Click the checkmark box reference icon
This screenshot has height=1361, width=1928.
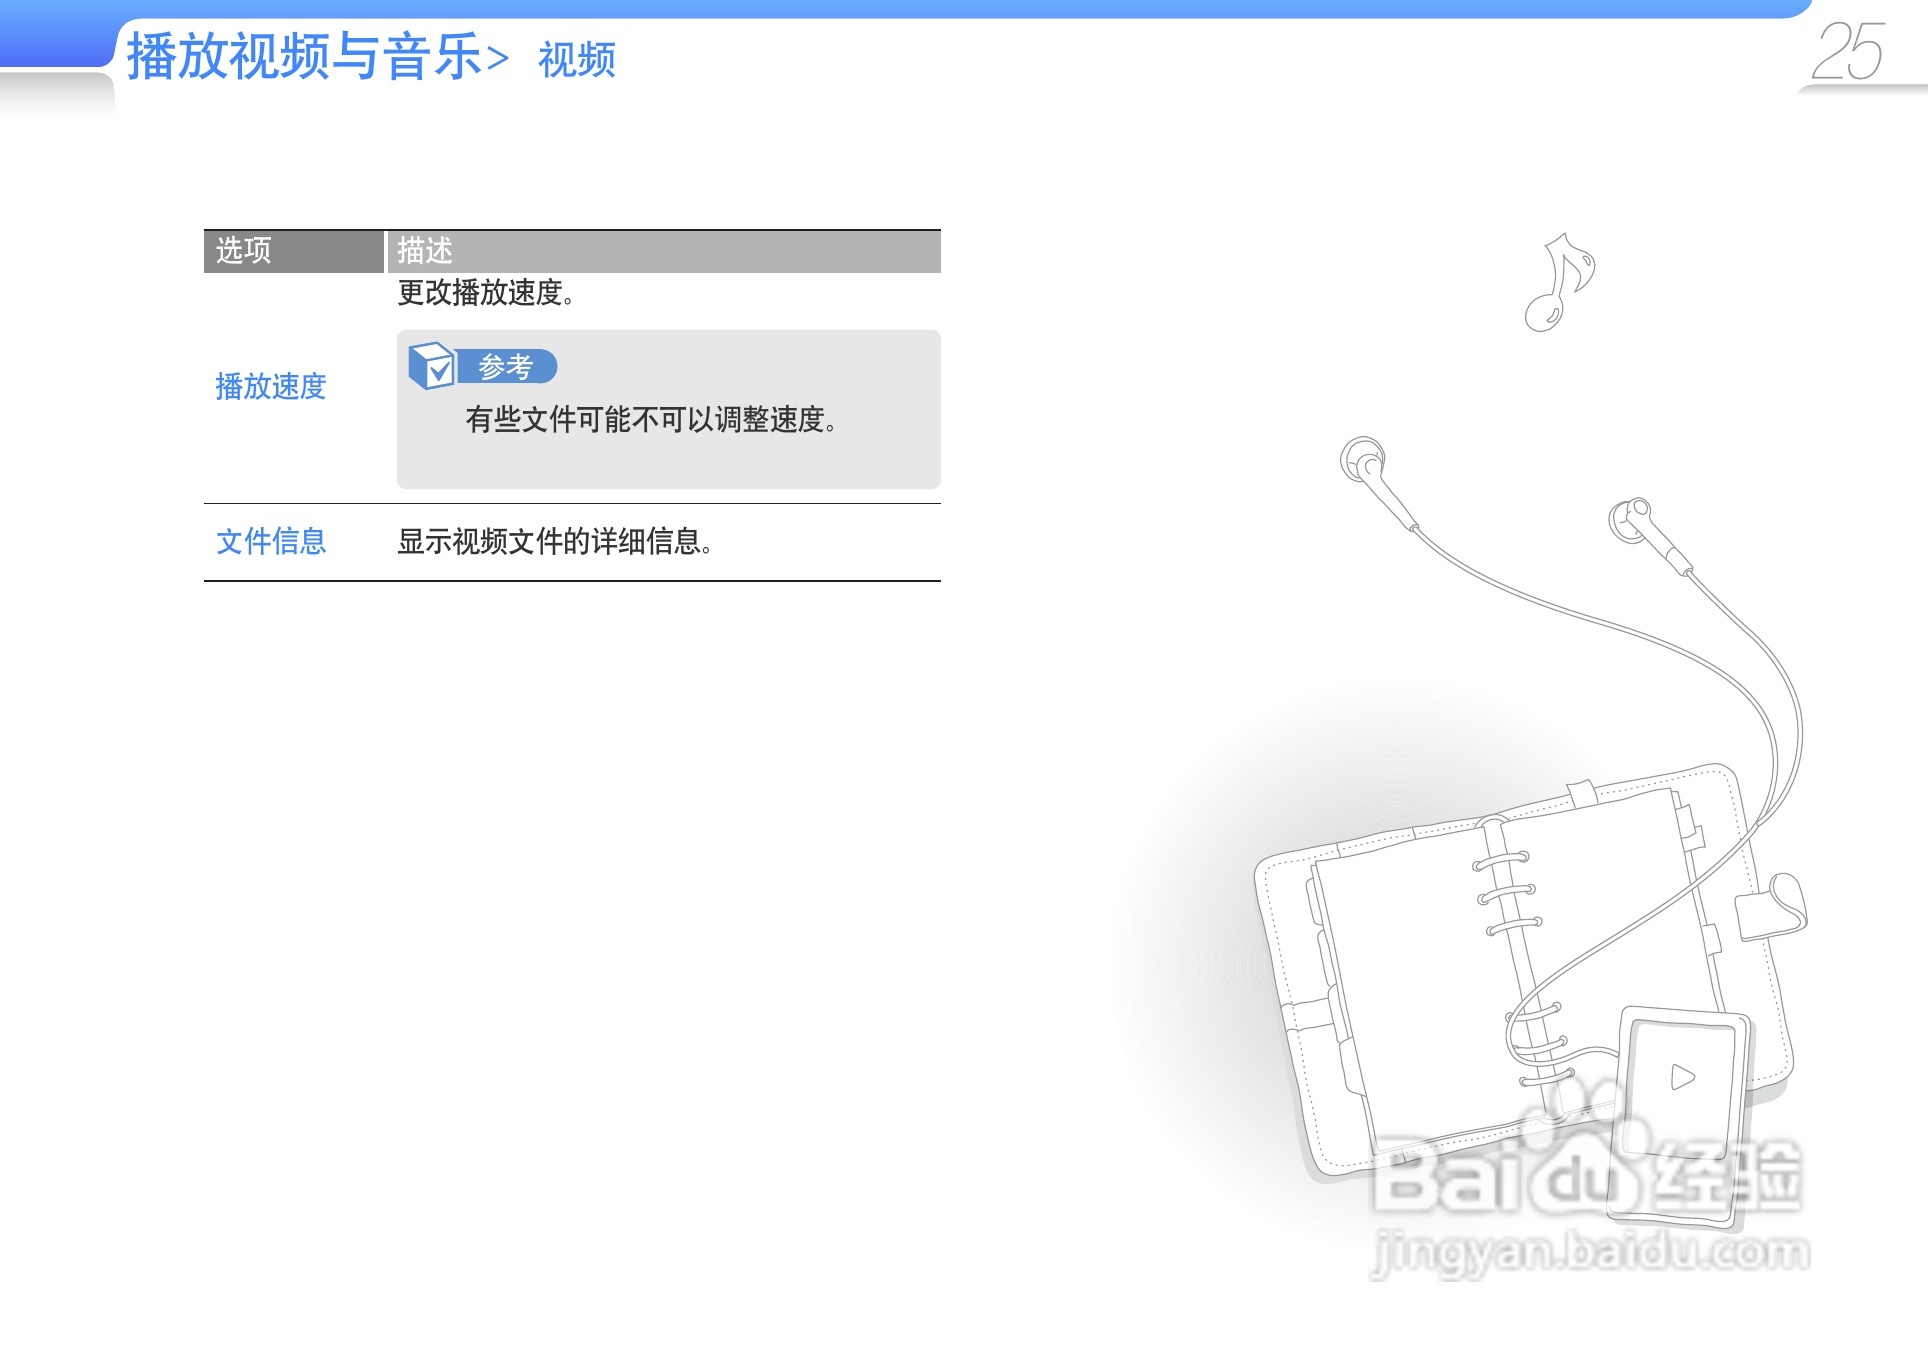coord(432,366)
